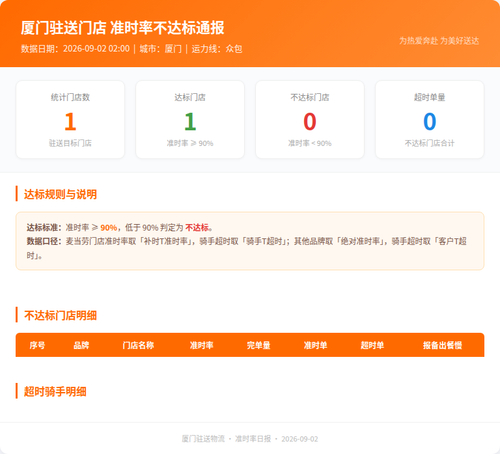Click the red 不达标 keyword in the rules
500x454 pixels.
point(197,228)
